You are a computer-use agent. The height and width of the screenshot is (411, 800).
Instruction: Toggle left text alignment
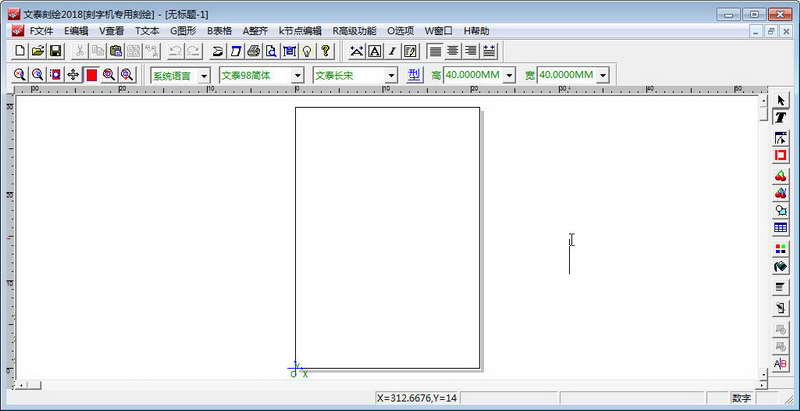[x=435, y=51]
